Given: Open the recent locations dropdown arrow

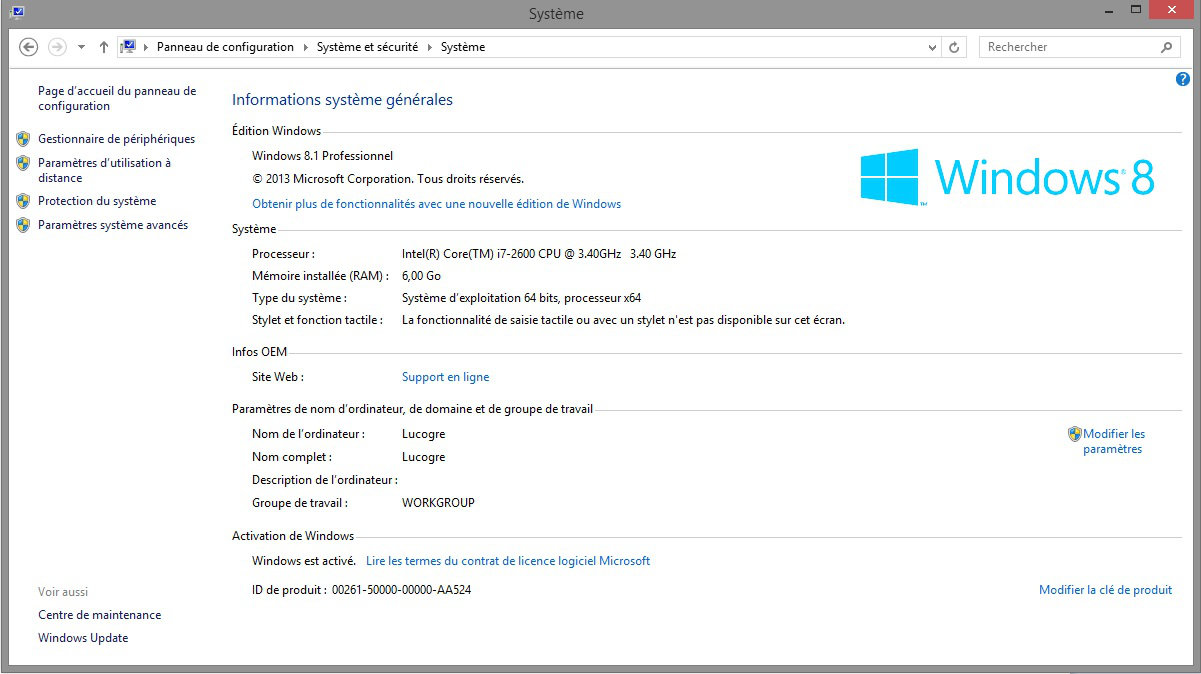Looking at the screenshot, I should (81, 47).
